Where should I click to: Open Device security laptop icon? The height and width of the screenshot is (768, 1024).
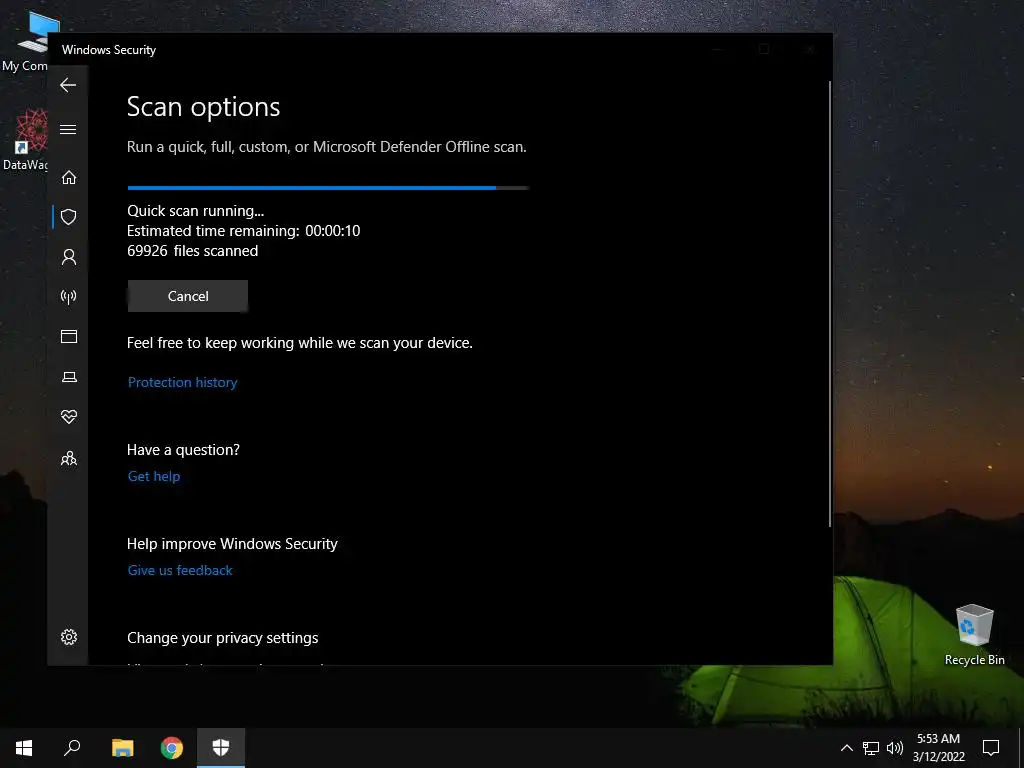(69, 377)
